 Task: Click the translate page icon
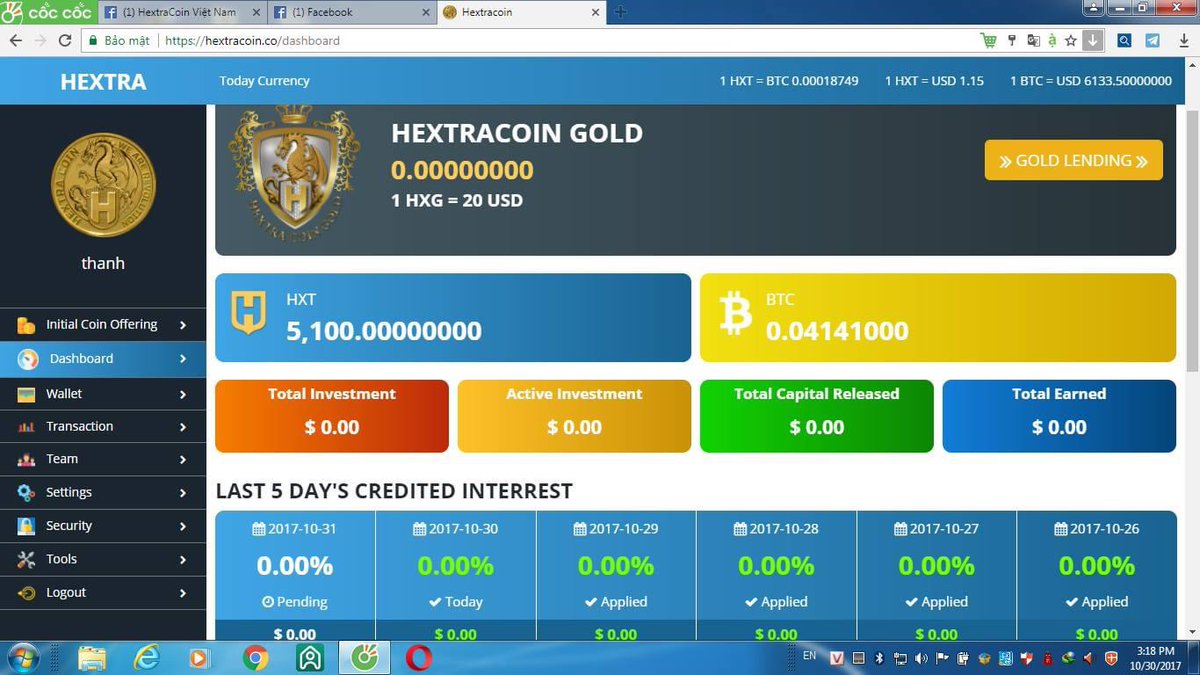coord(1033,41)
